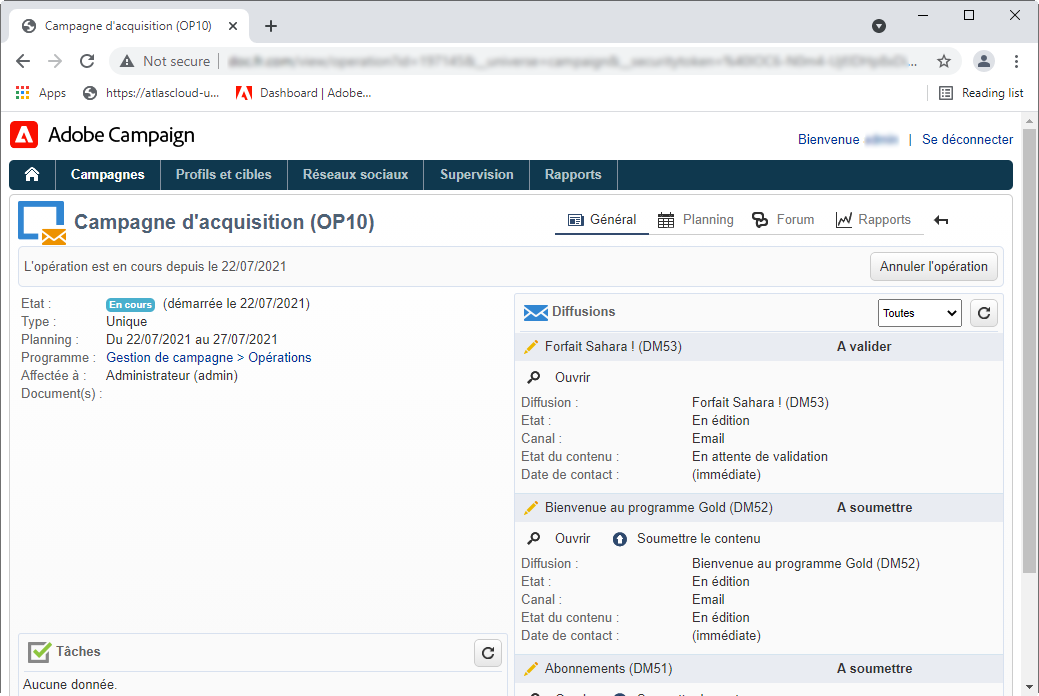Viewport: 1039px width, 696px height.
Task: Click the Not secure warning icon
Action: point(127,61)
